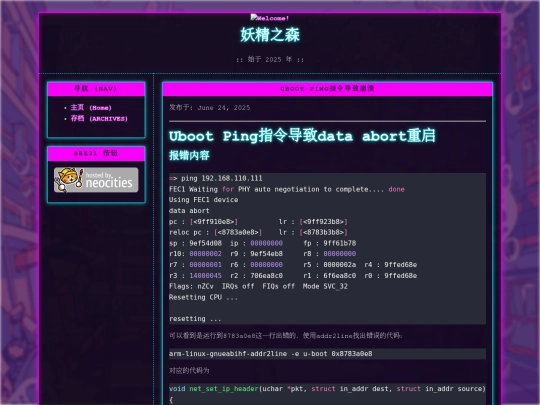
Task: Click the 88x31 按钮 panel header
Action: click(x=96, y=154)
